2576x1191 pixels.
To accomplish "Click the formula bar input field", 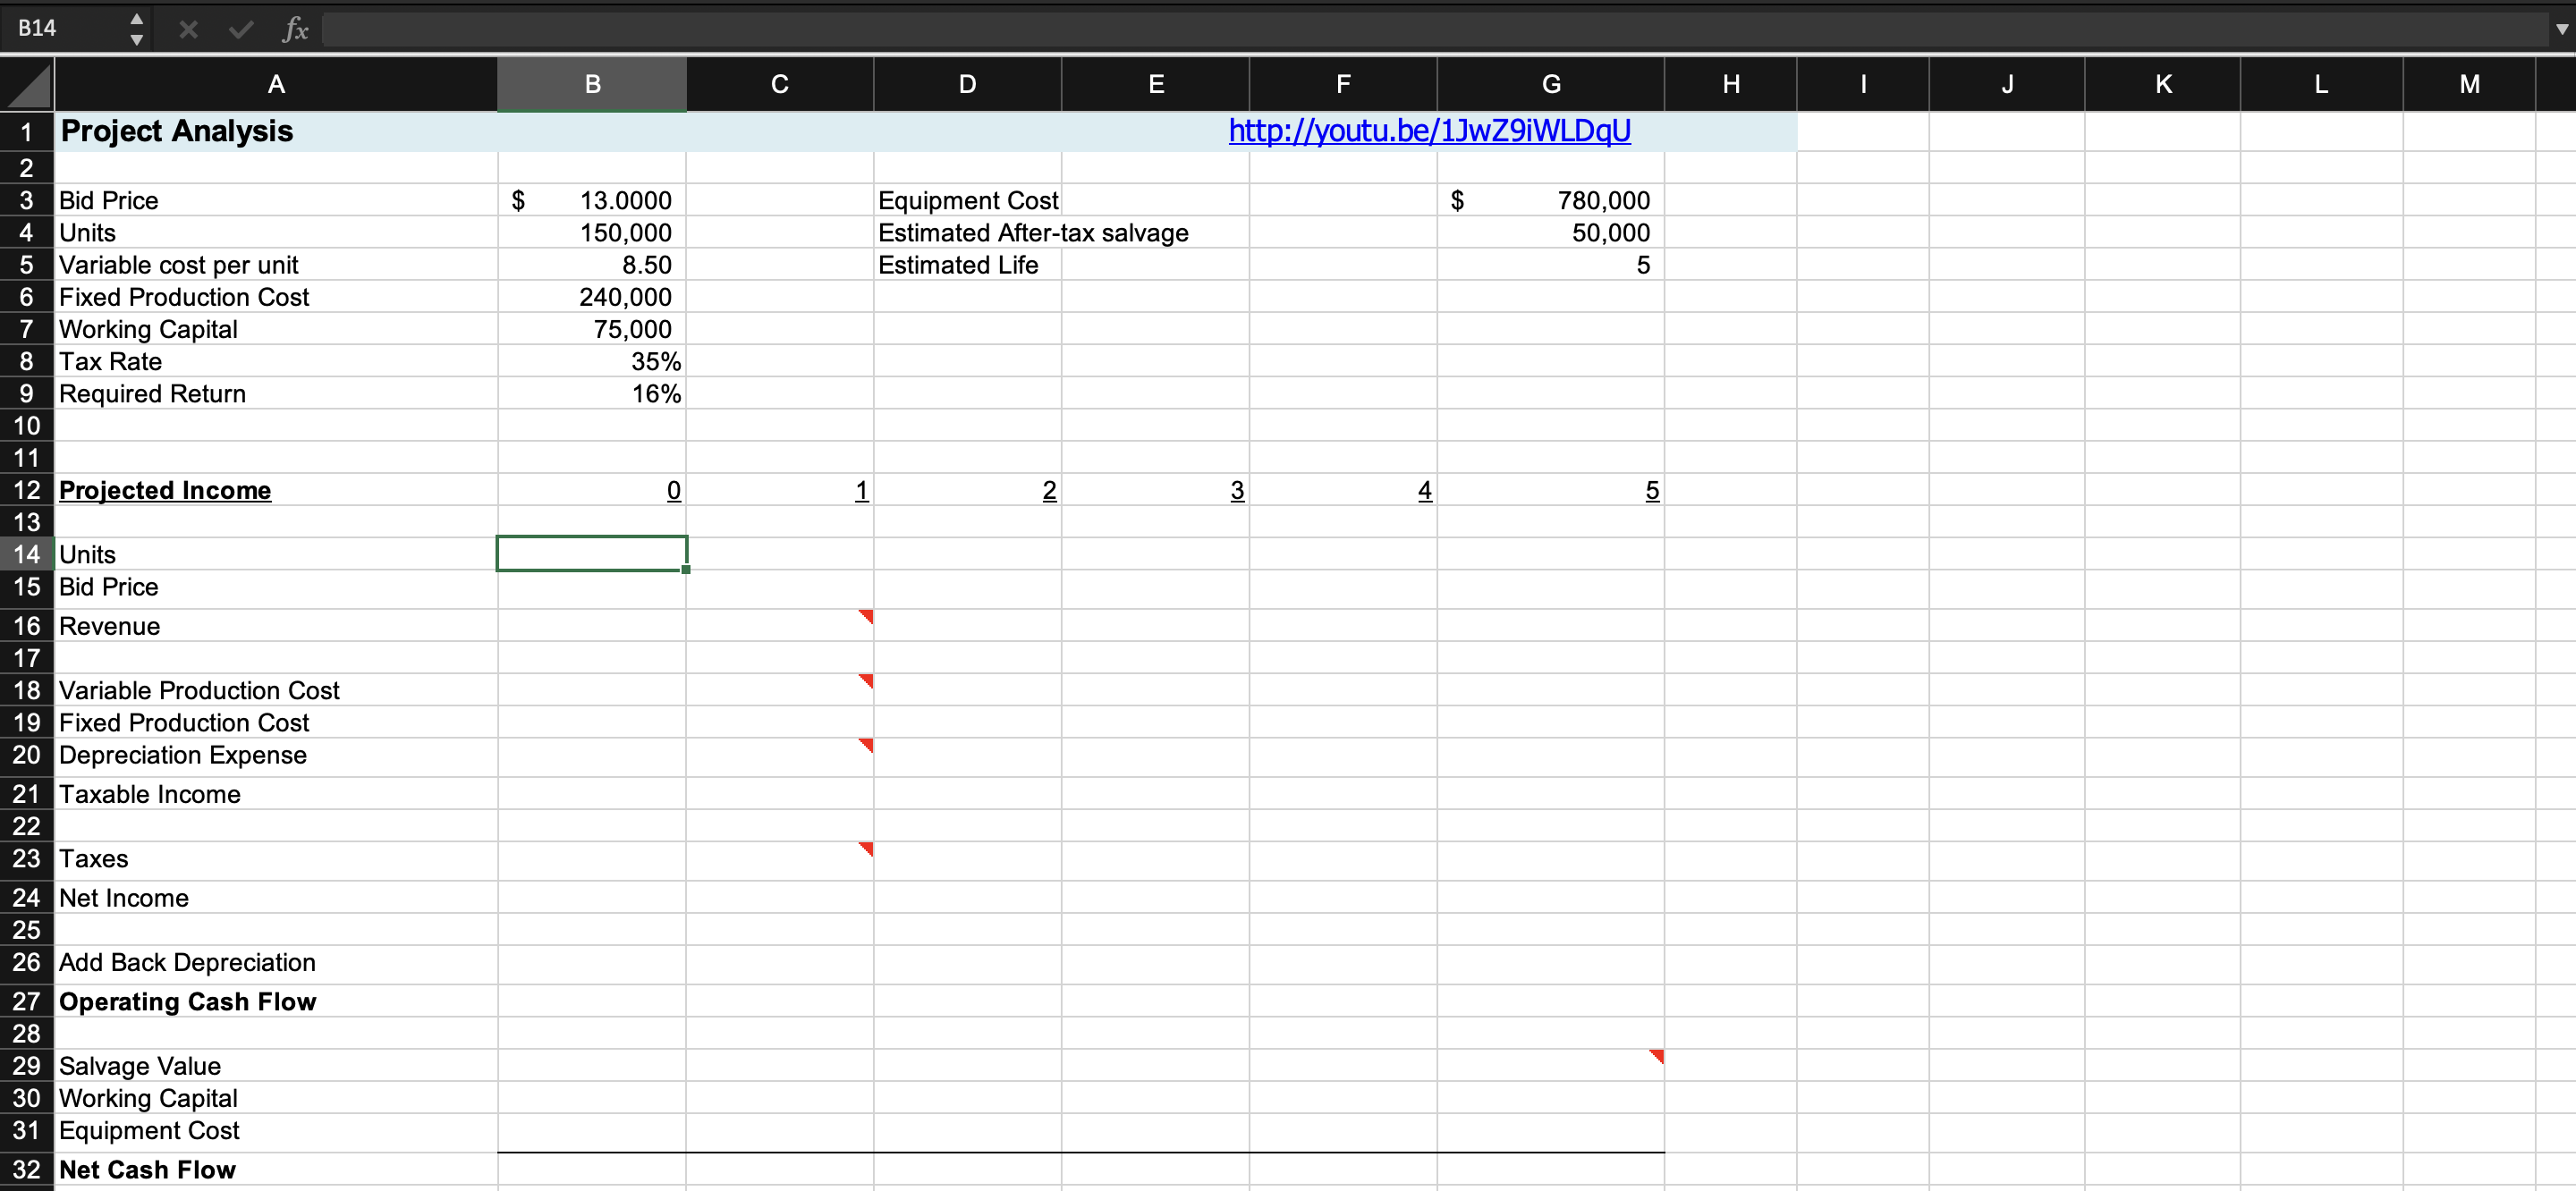I will pyautogui.click(x=1400, y=29).
